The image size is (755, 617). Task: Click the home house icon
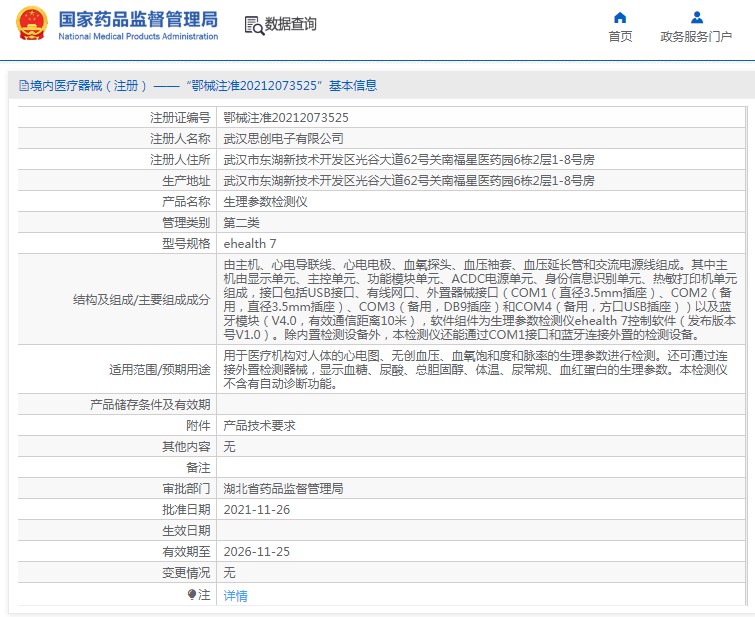[x=620, y=18]
